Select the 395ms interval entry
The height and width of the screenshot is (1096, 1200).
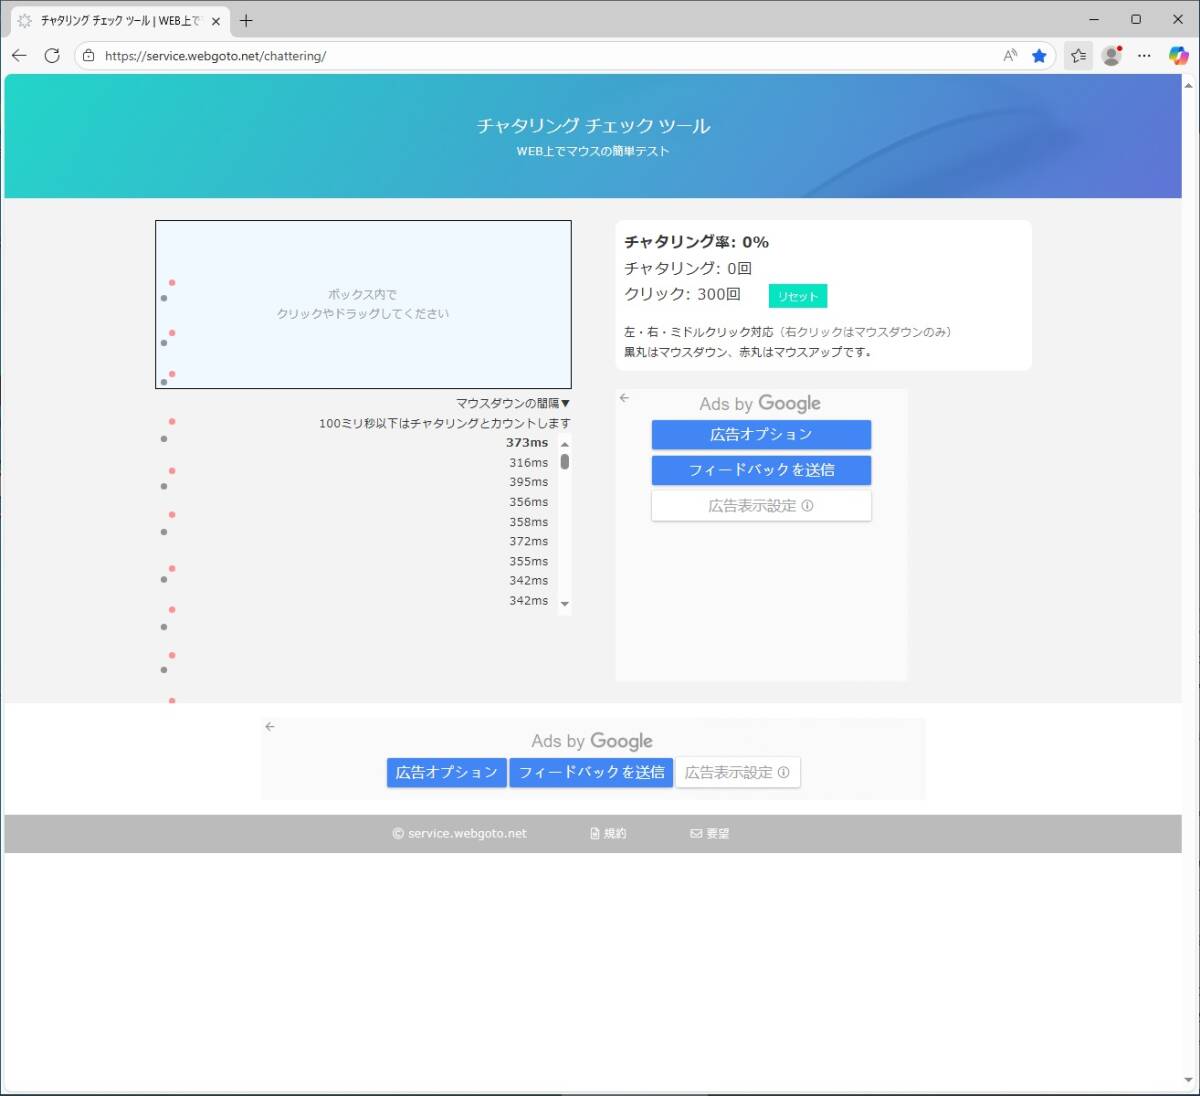coord(528,482)
